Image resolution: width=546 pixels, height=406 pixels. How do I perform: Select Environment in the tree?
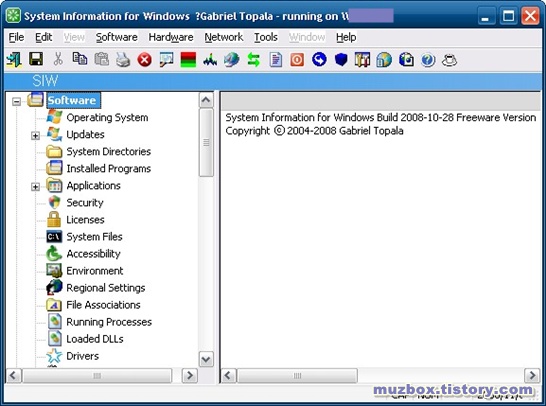(95, 271)
